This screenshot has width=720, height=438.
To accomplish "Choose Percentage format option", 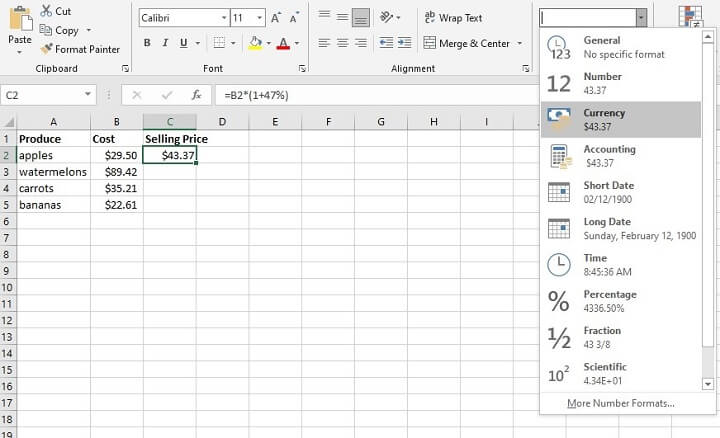I will click(621, 301).
